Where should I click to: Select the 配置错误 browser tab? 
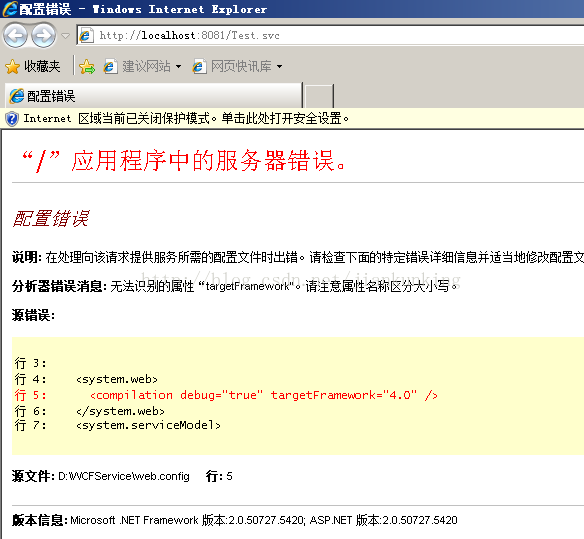[x=153, y=96]
